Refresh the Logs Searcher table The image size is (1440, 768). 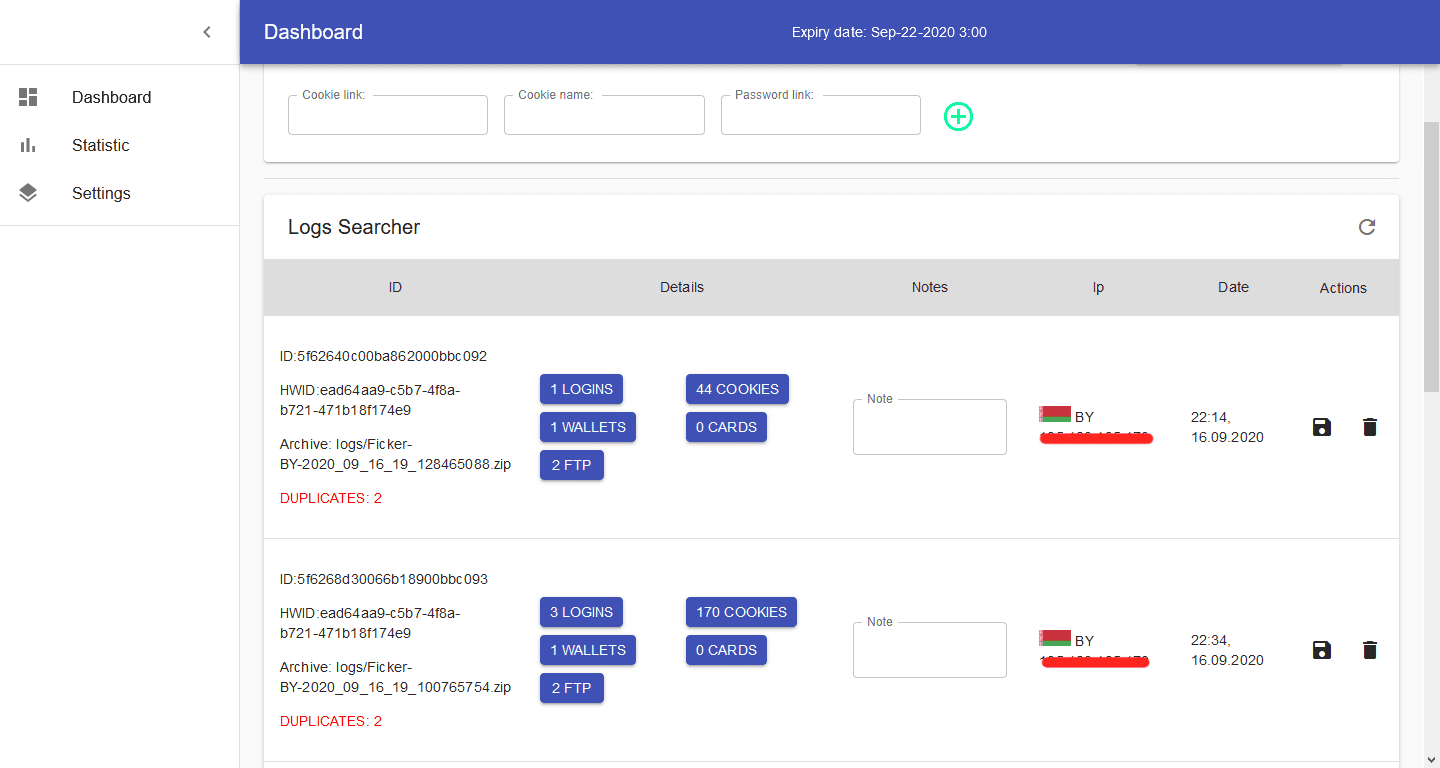click(1367, 227)
